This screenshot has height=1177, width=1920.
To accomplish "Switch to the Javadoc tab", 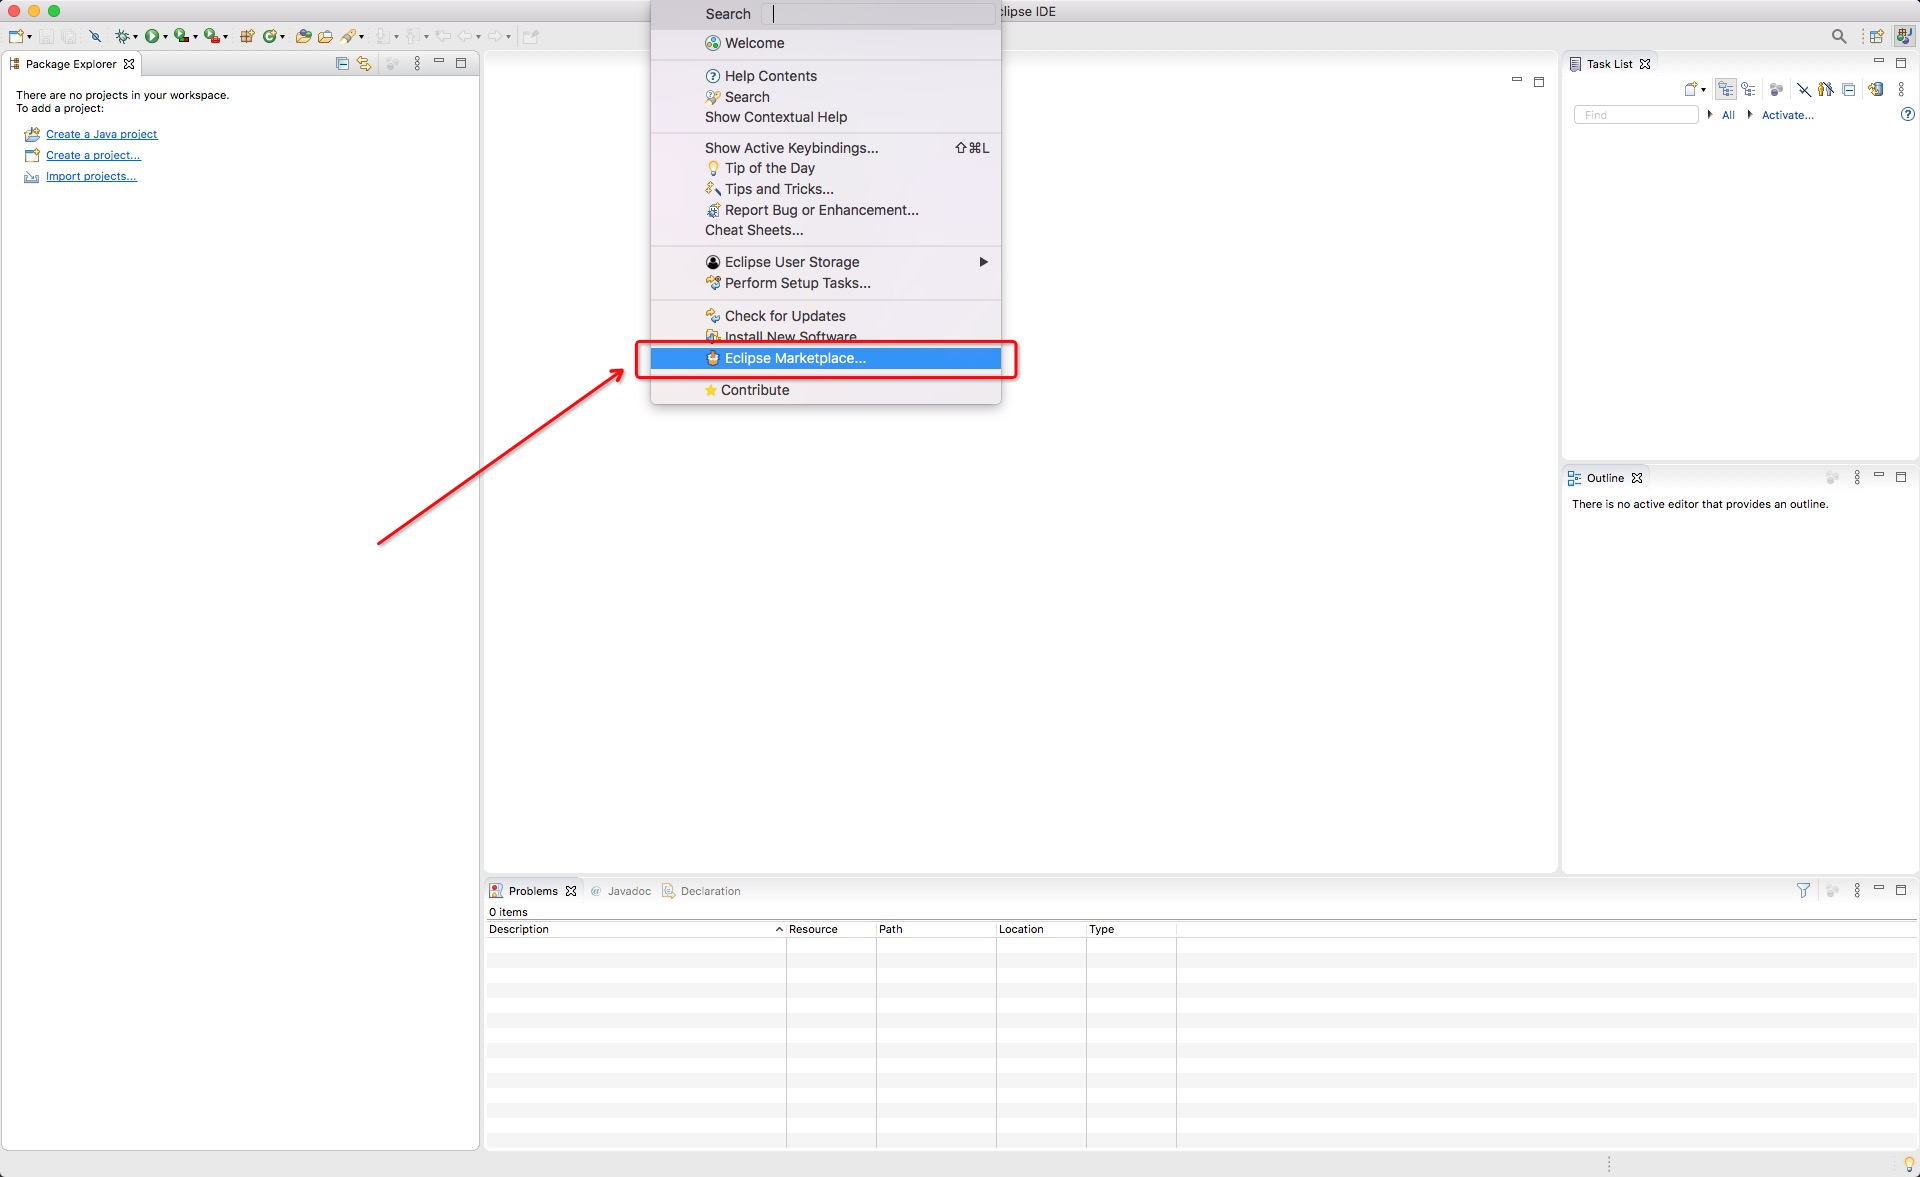I will (620, 891).
